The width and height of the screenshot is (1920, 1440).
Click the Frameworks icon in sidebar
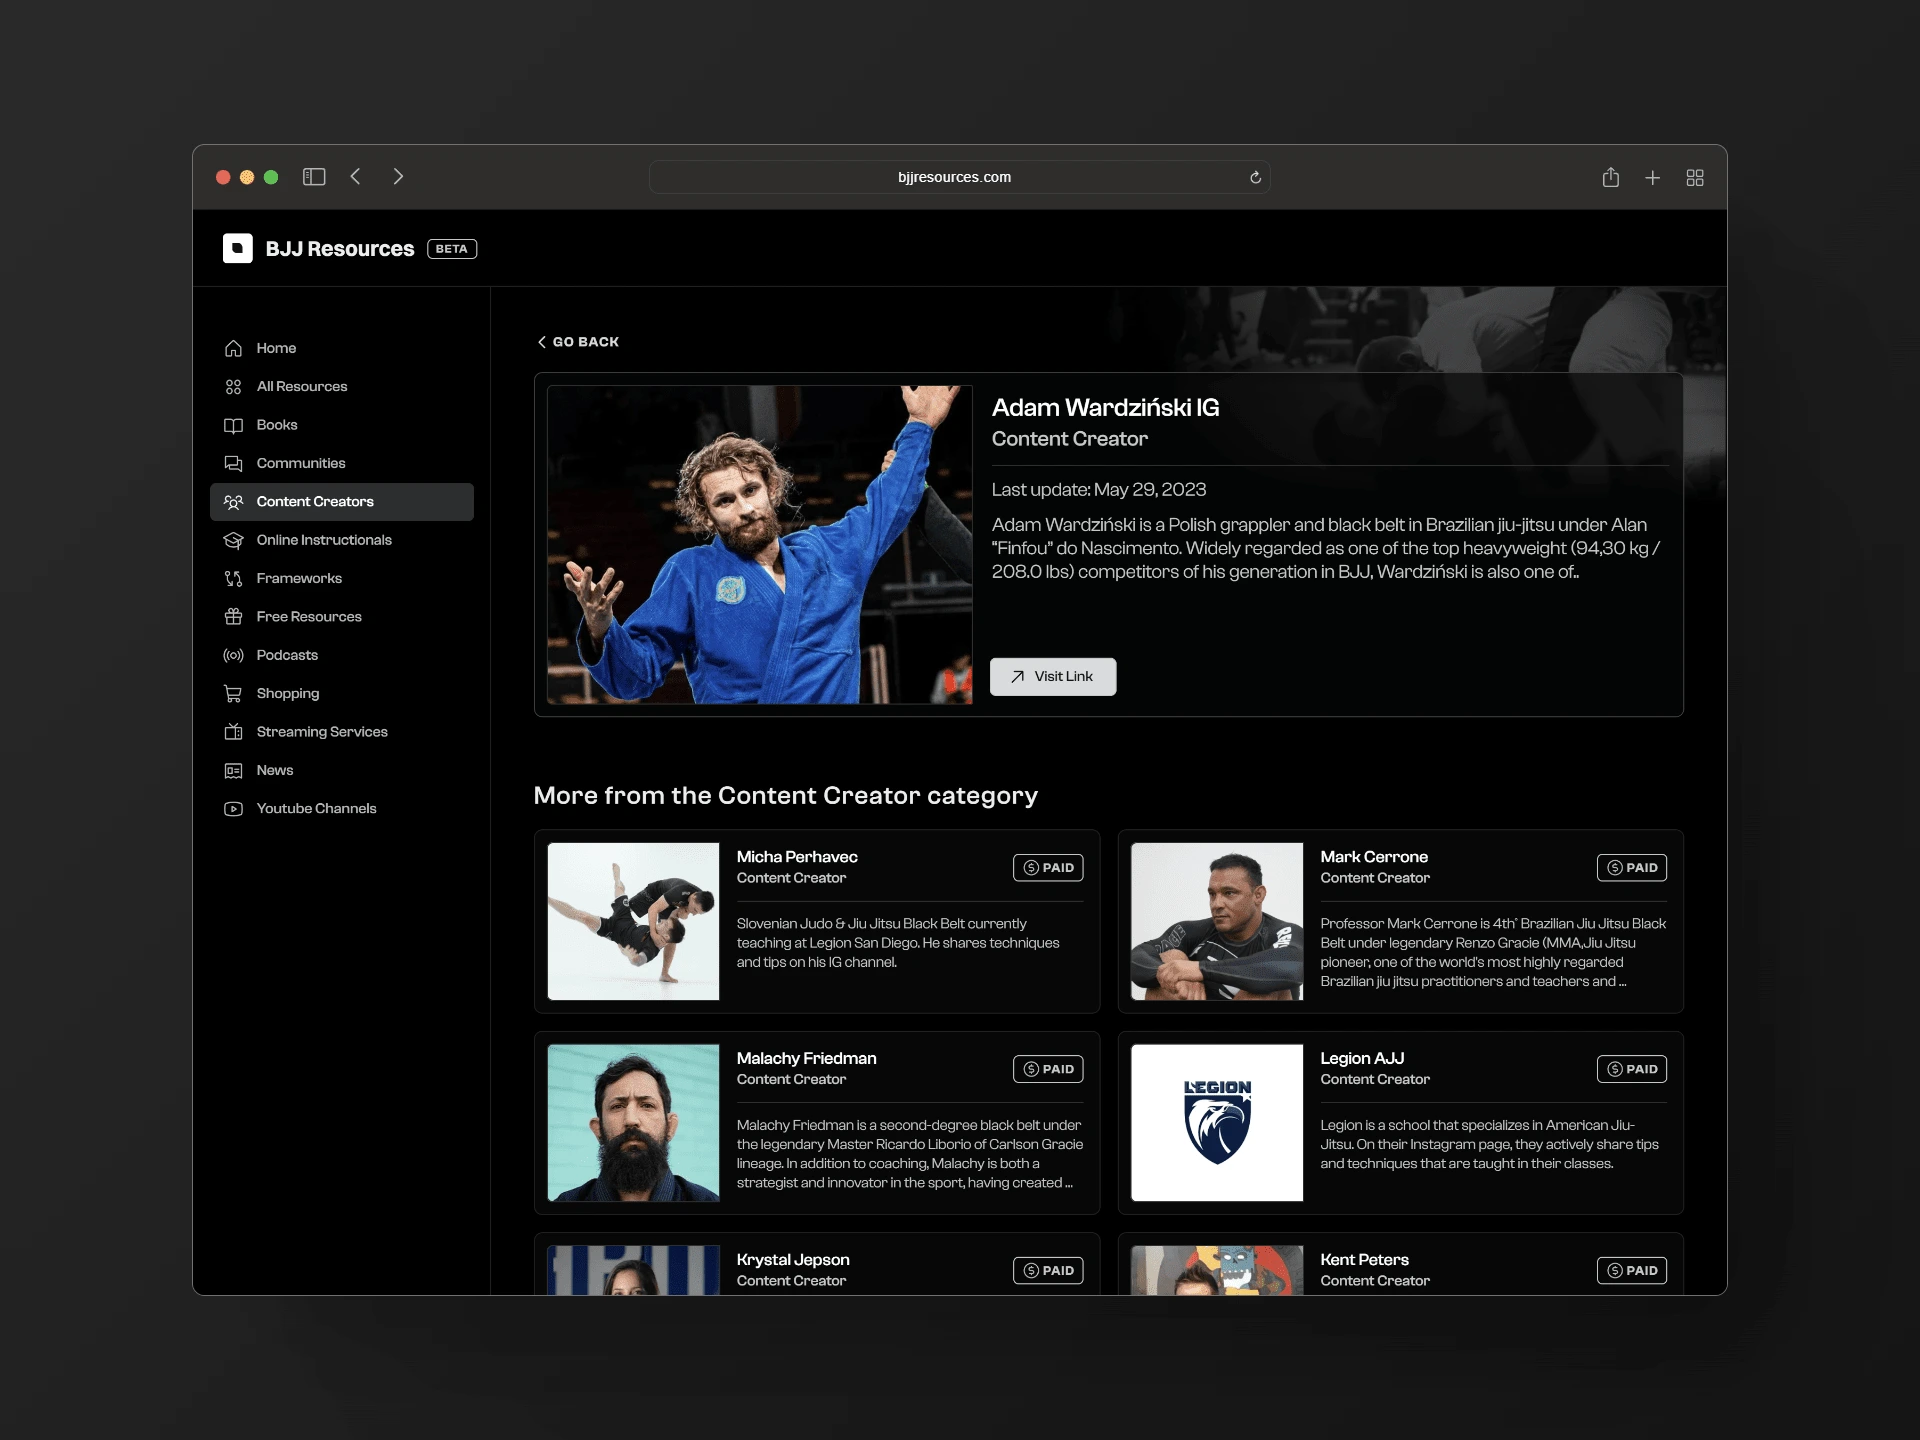233,578
